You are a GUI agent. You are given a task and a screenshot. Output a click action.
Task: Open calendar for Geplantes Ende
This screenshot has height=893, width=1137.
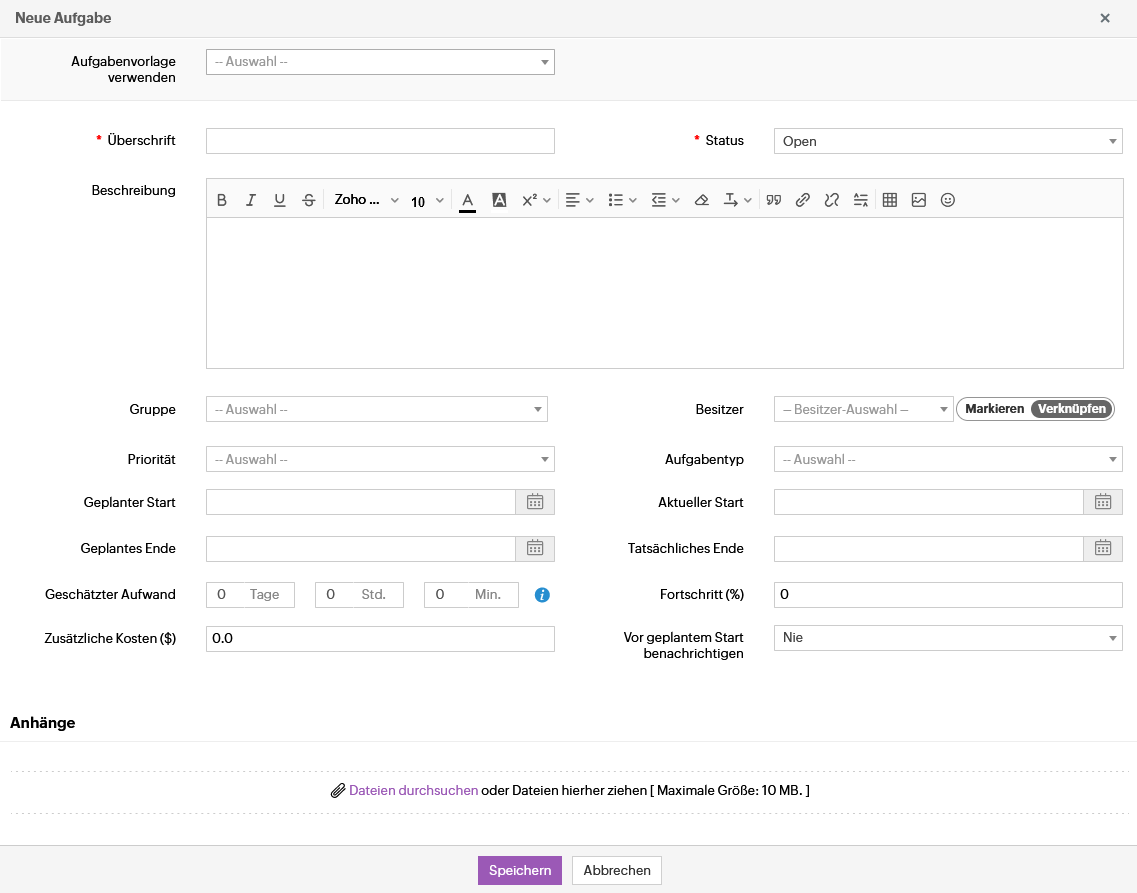[535, 548]
